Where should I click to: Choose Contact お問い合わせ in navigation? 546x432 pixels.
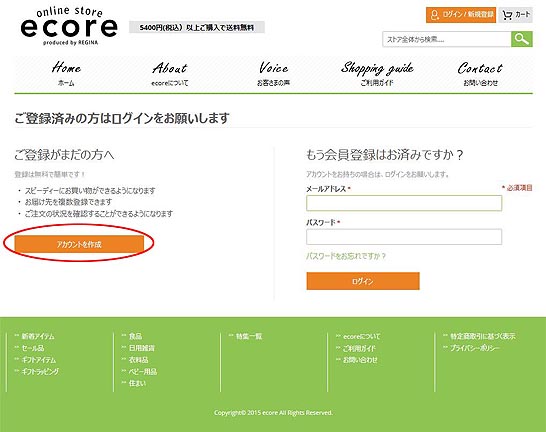pyautogui.click(x=480, y=73)
